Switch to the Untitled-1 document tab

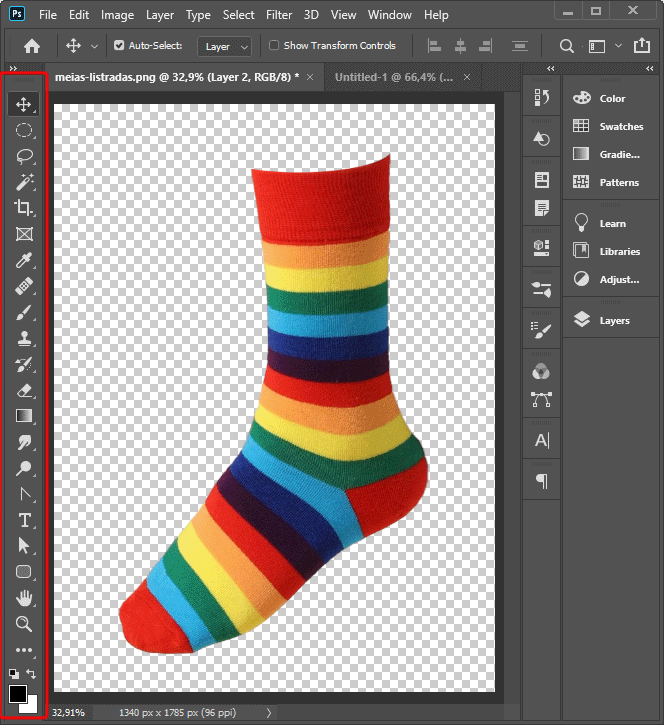pos(394,77)
